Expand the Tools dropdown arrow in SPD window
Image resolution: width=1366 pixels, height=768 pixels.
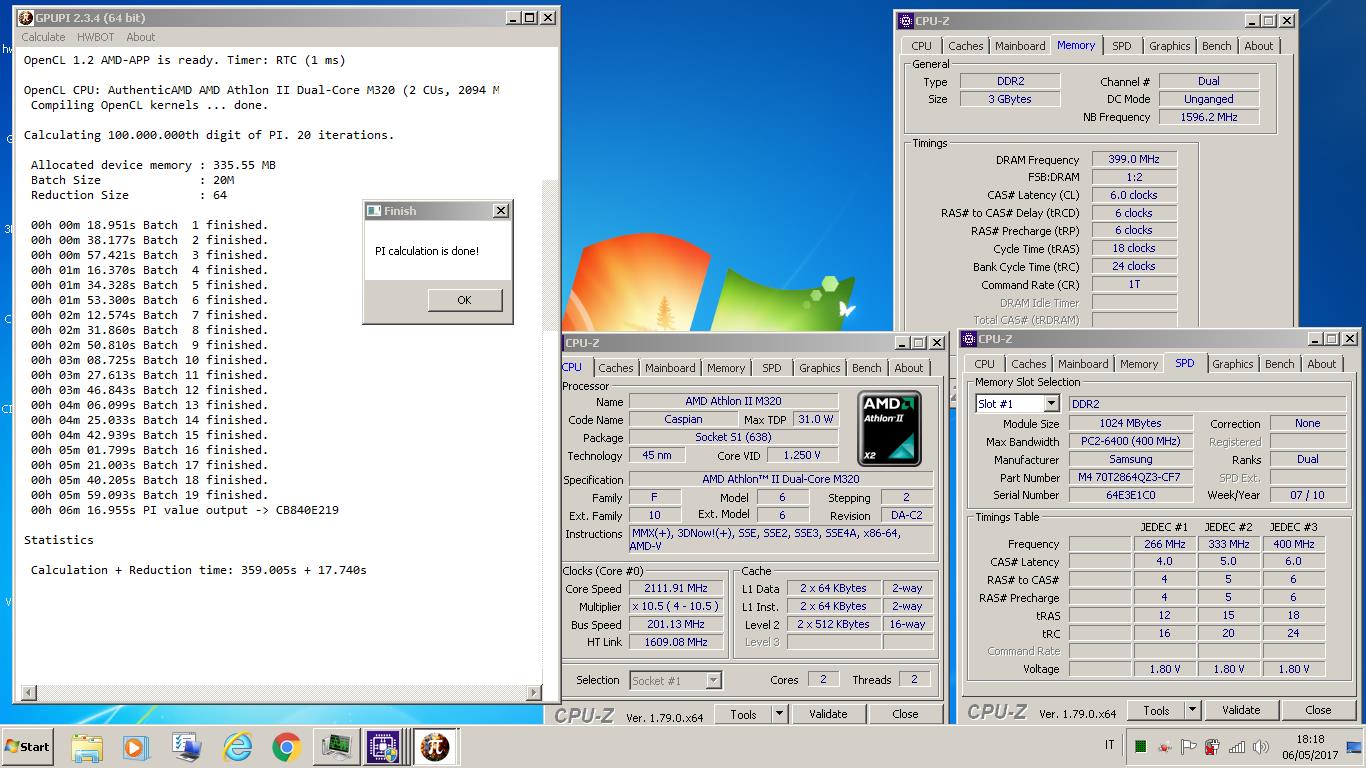tap(1192, 710)
